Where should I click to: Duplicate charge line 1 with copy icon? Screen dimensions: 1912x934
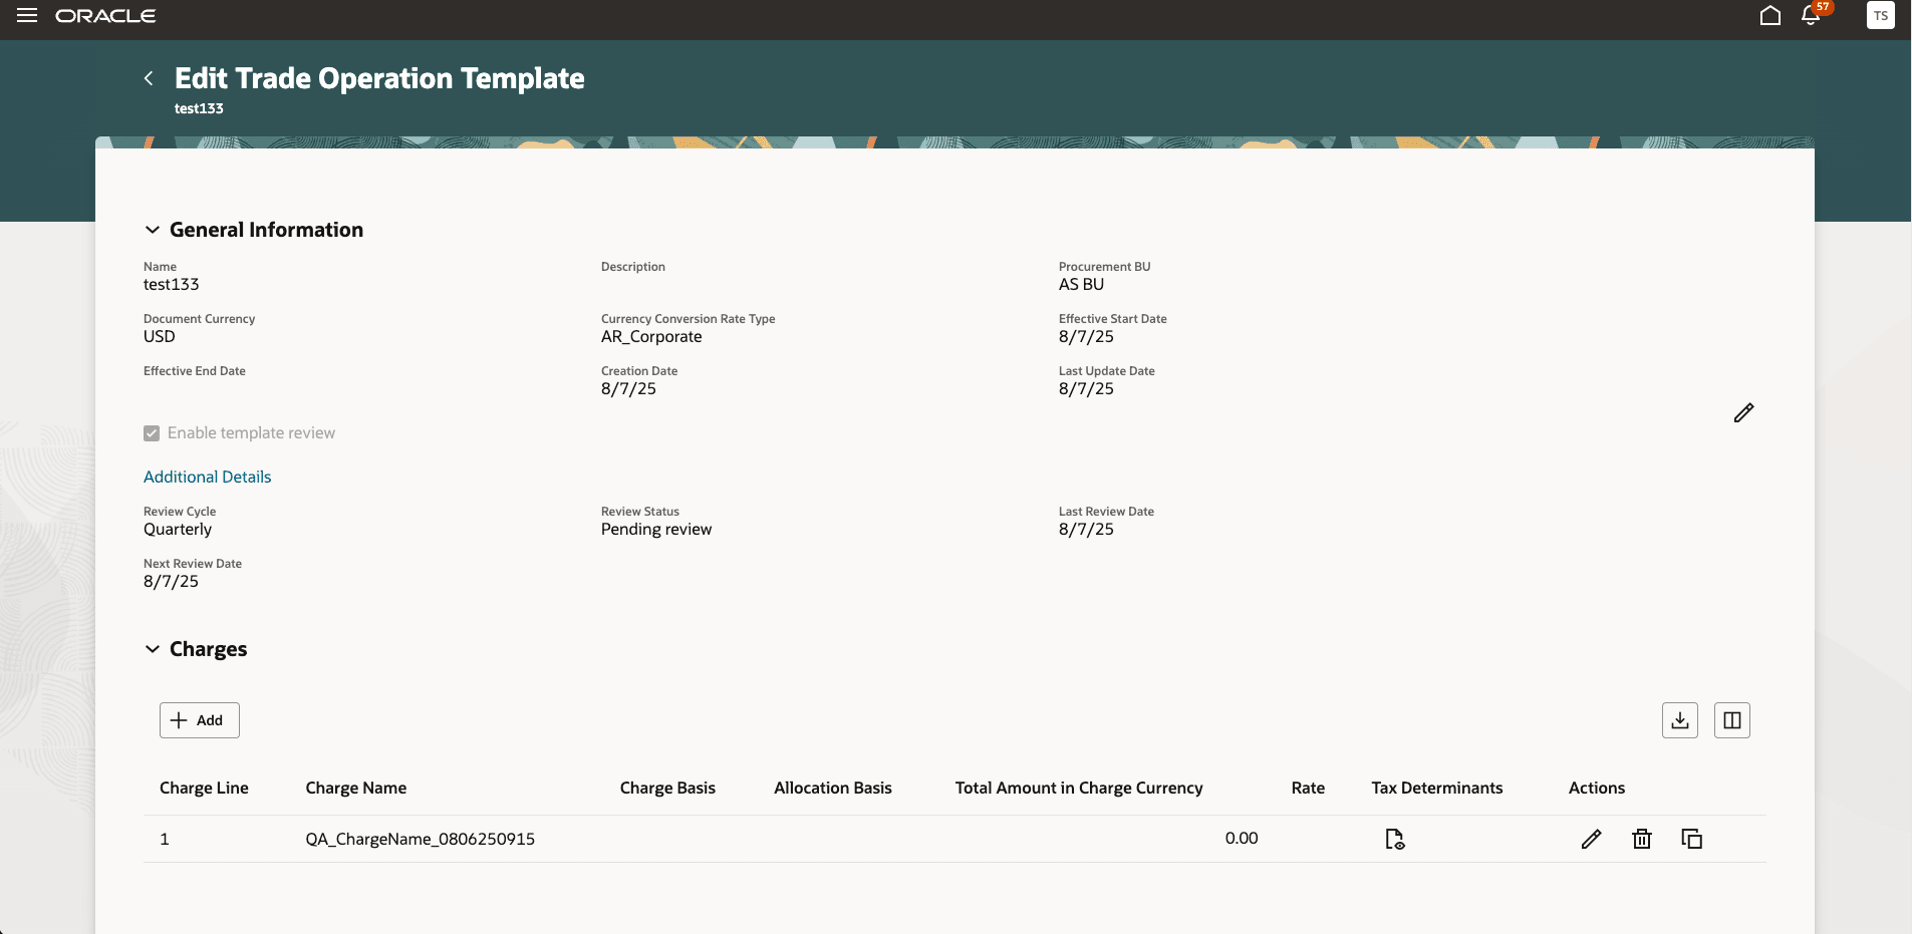pos(1692,839)
